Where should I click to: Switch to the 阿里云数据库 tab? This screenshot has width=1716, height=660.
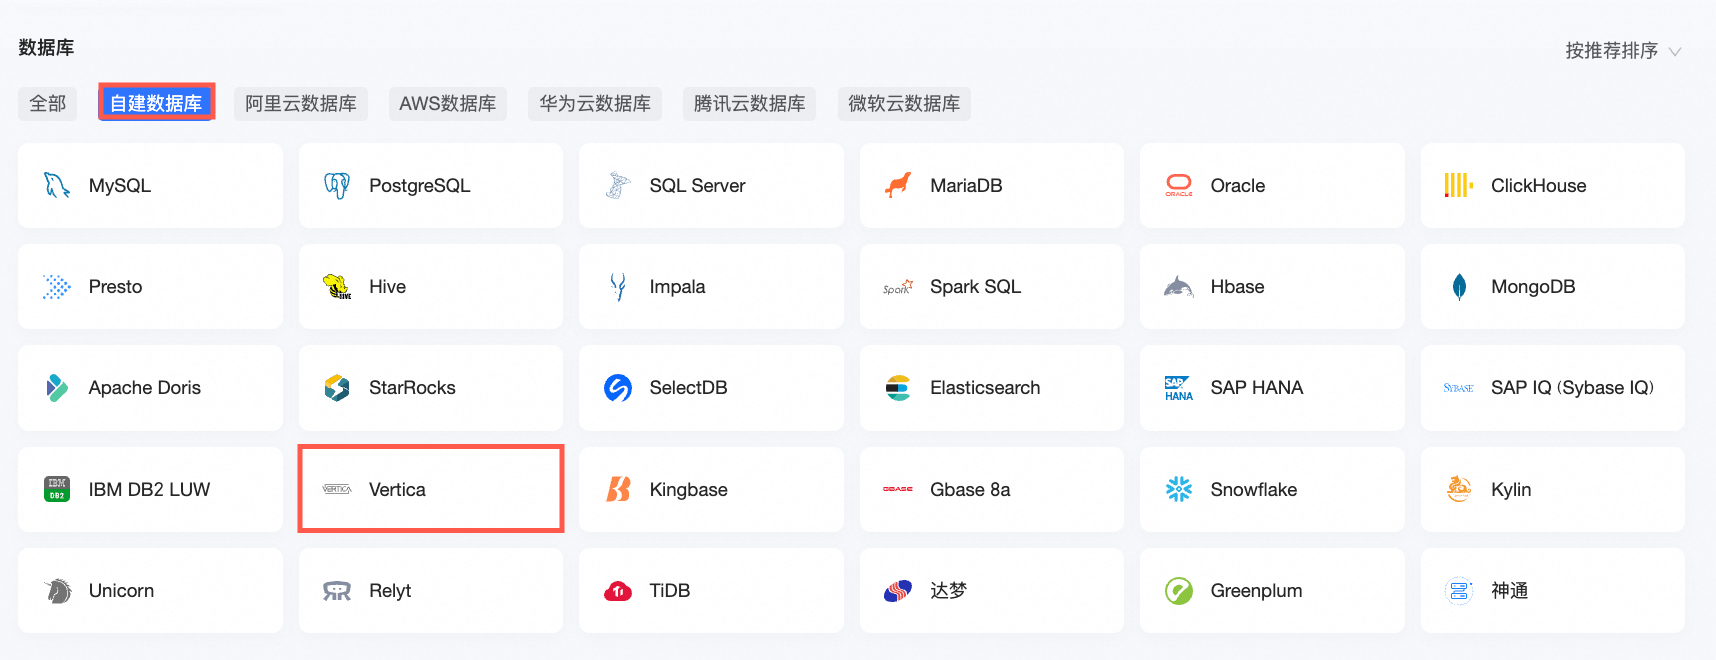click(x=301, y=103)
